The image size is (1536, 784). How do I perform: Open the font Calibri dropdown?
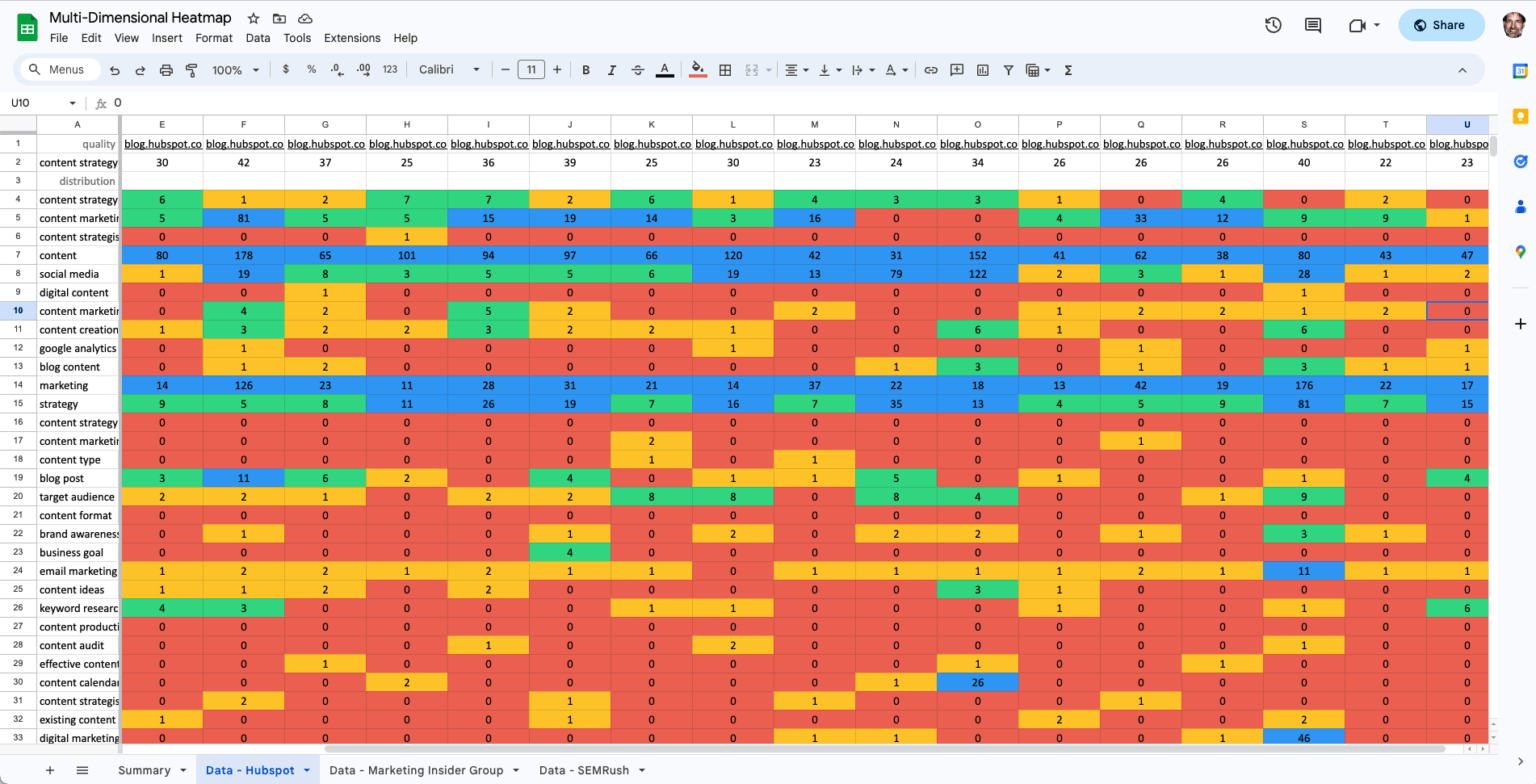click(x=448, y=70)
